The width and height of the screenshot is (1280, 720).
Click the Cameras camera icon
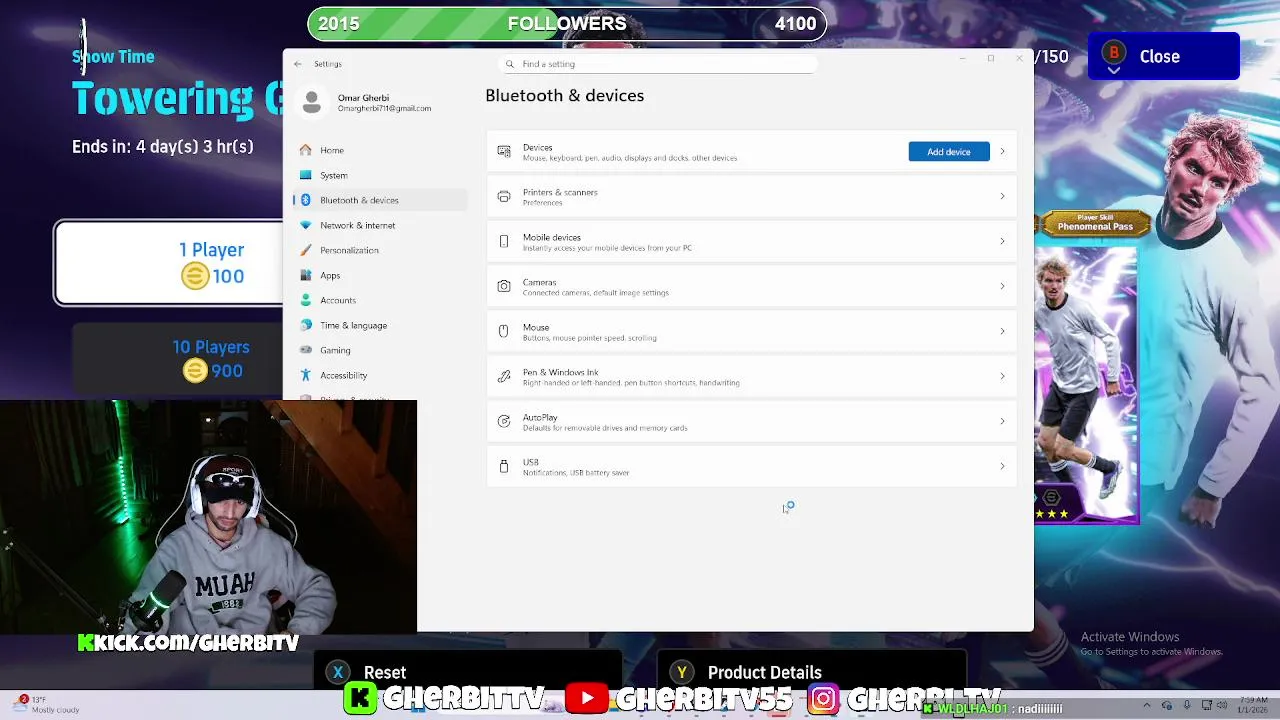(x=504, y=287)
